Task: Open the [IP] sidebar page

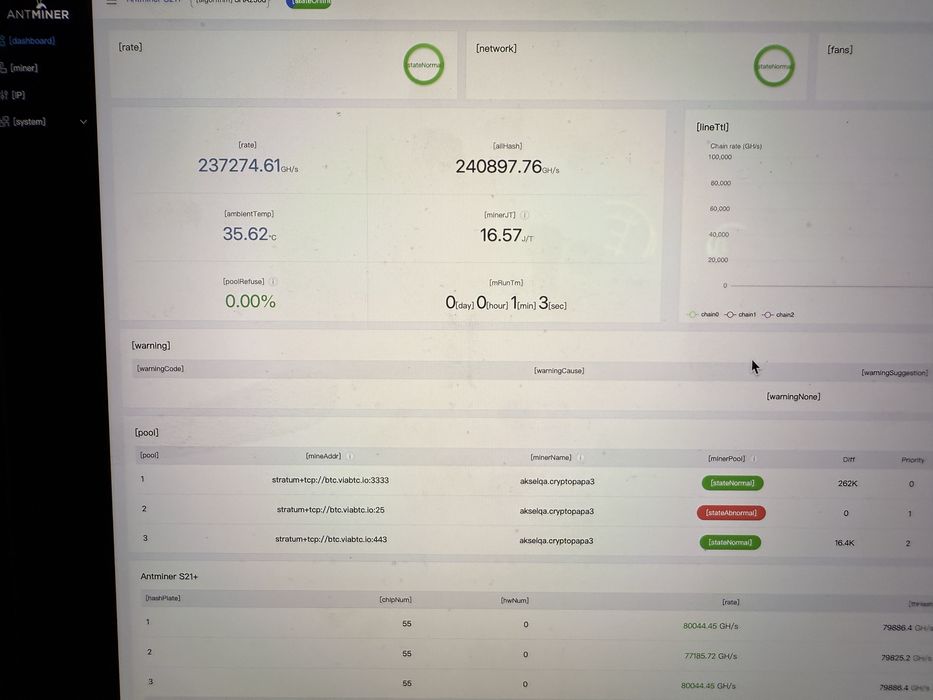Action: tap(18, 95)
